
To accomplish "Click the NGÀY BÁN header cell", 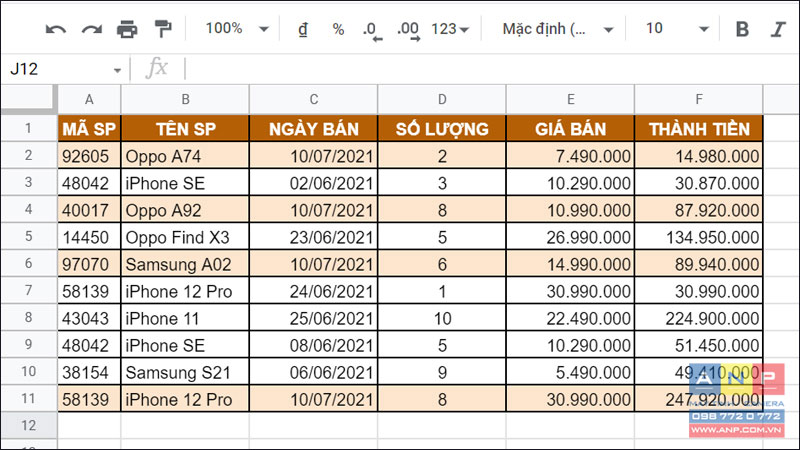I will [x=314, y=129].
